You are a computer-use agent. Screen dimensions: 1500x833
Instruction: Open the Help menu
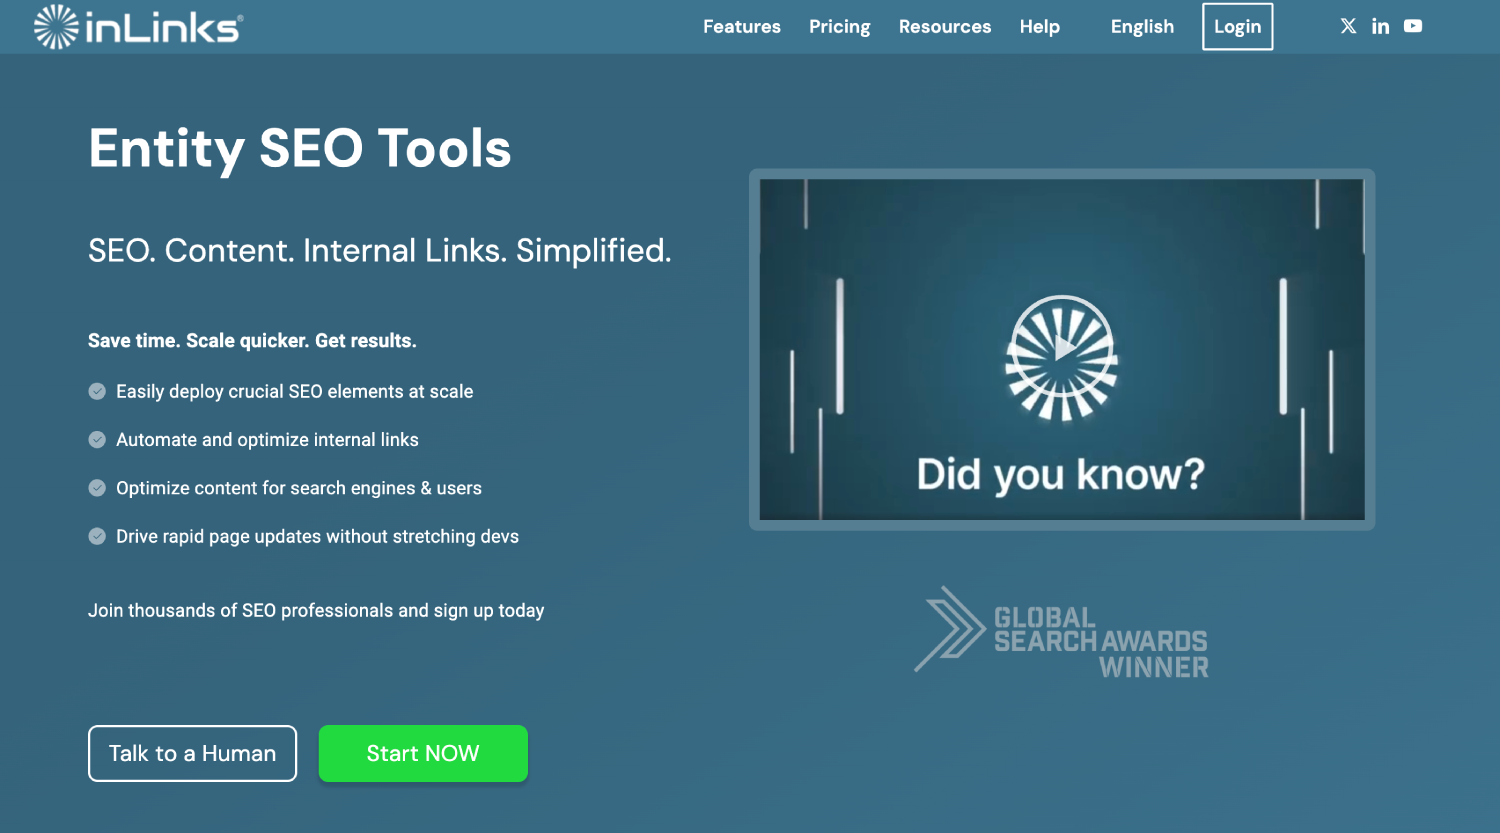coord(1040,27)
